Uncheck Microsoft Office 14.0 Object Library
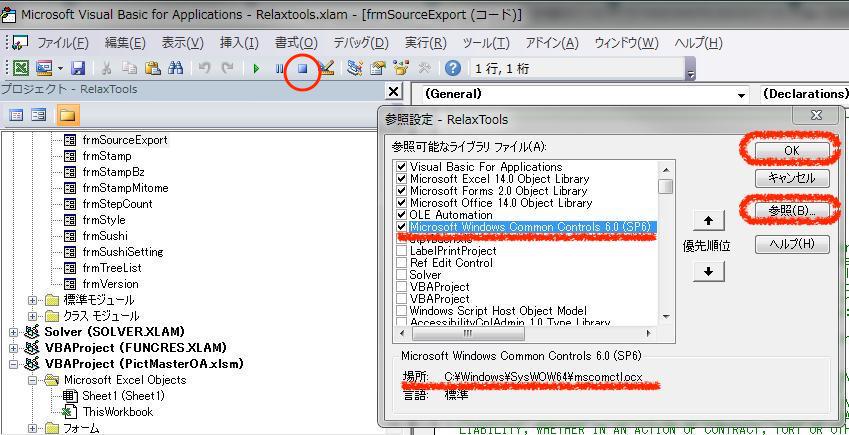849x435 pixels. 401,203
